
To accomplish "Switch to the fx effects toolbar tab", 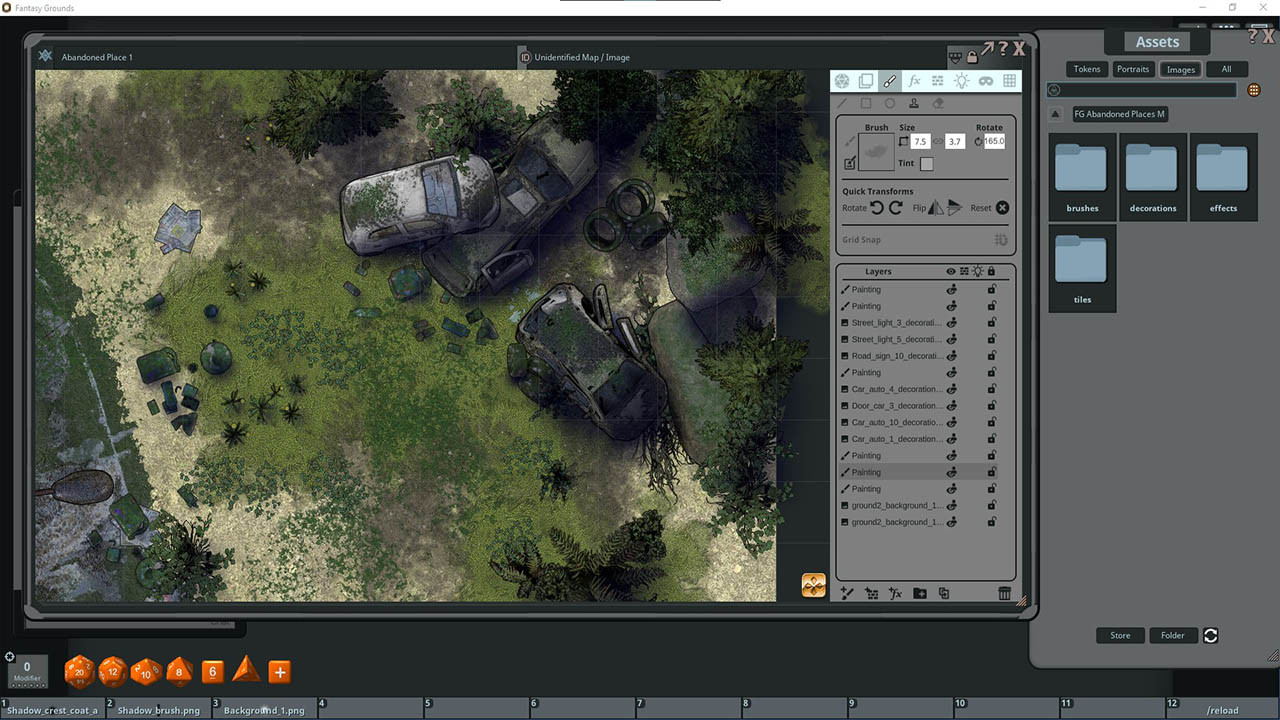I will click(914, 81).
